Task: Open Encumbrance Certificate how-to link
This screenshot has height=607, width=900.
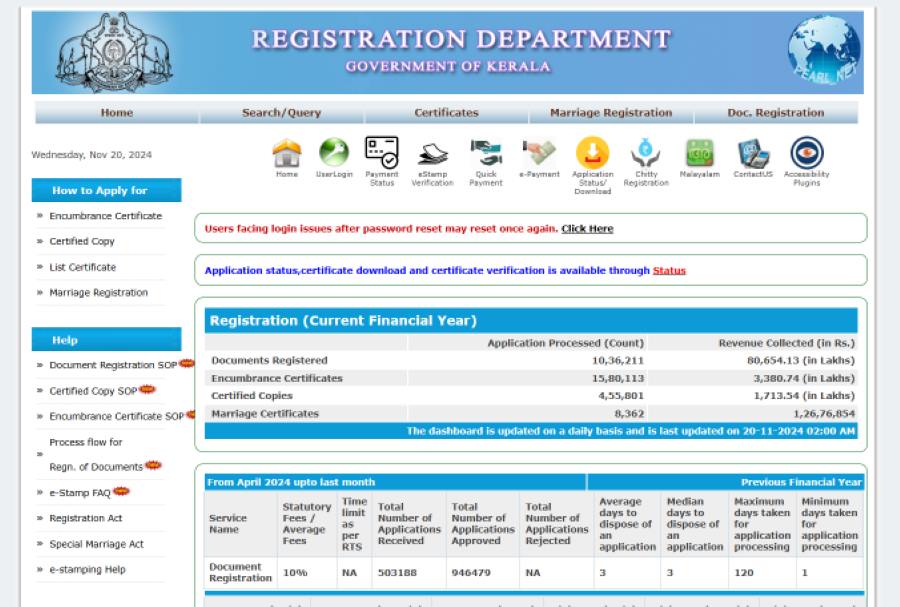Action: point(106,216)
